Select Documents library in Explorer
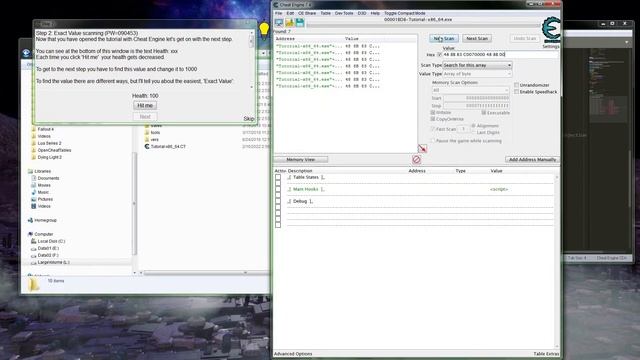 (45, 178)
